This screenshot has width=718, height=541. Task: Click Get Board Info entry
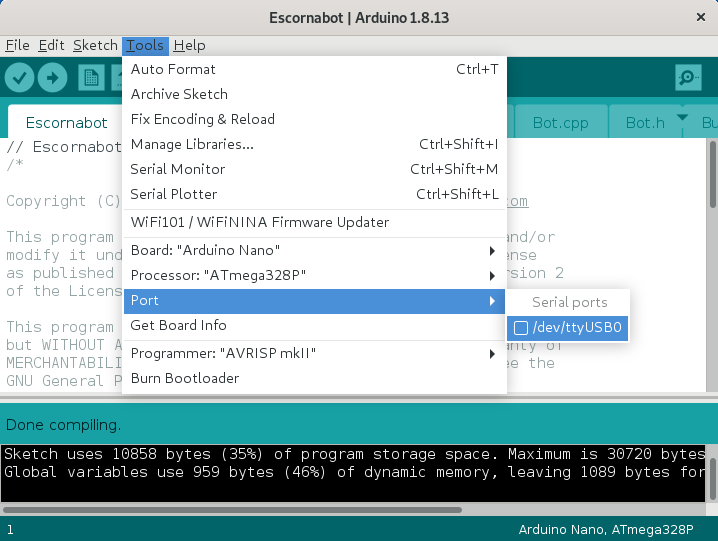[178, 325]
